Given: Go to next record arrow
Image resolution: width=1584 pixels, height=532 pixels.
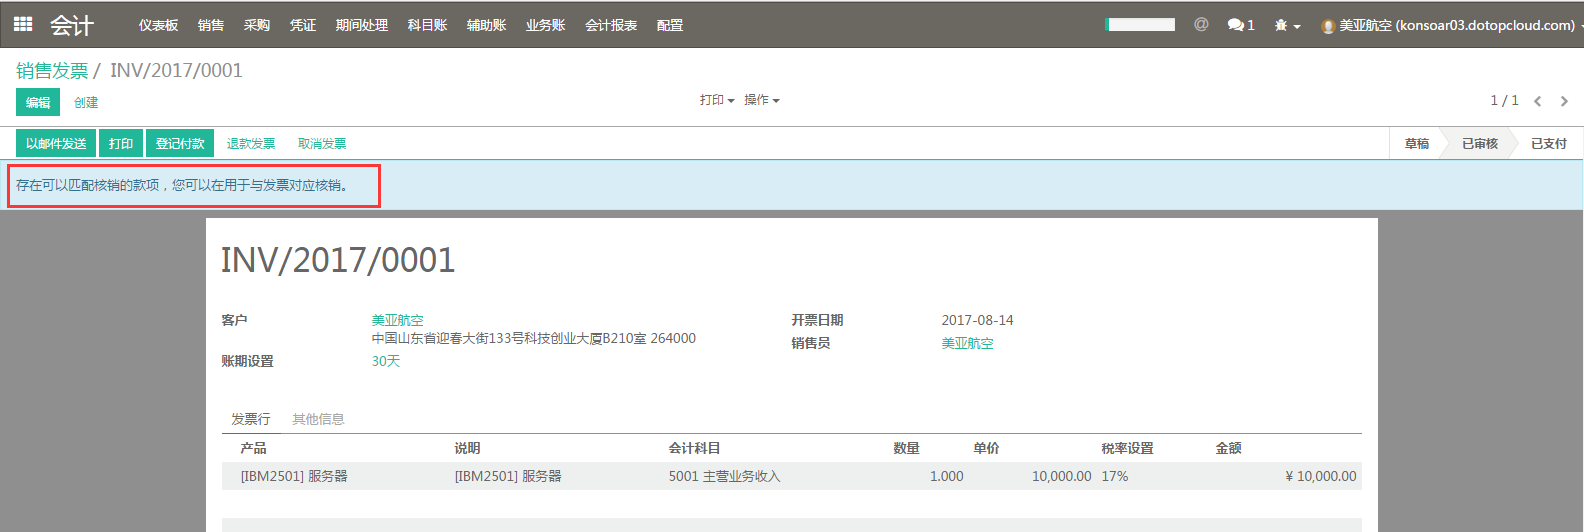Looking at the screenshot, I should (x=1564, y=101).
